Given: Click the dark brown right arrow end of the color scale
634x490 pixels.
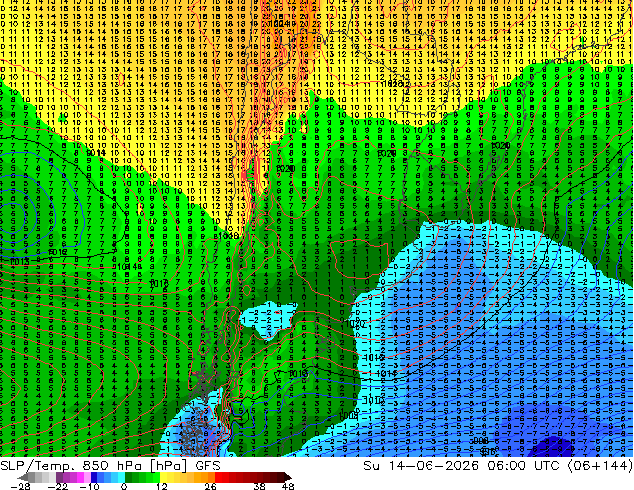Looking at the screenshot, I should pyautogui.click(x=287, y=477).
